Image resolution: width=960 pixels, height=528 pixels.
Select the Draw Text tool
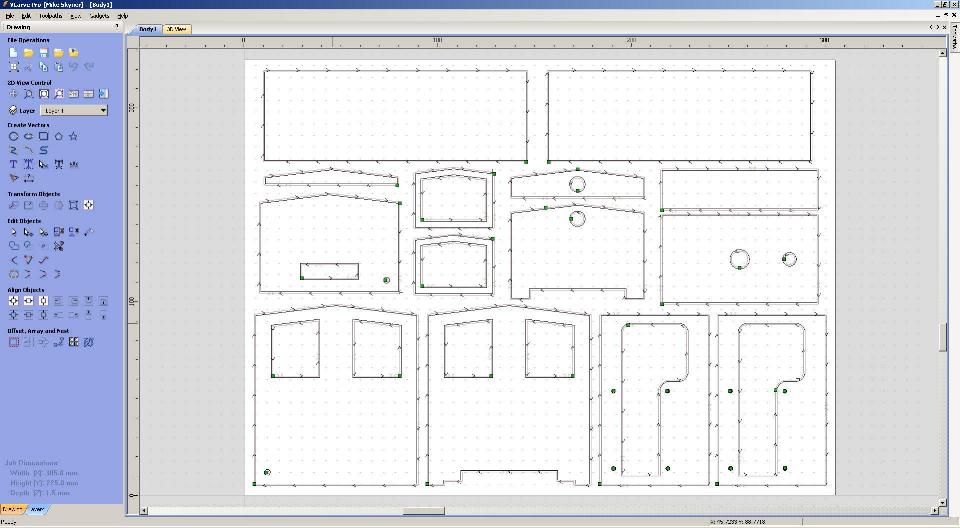13,164
